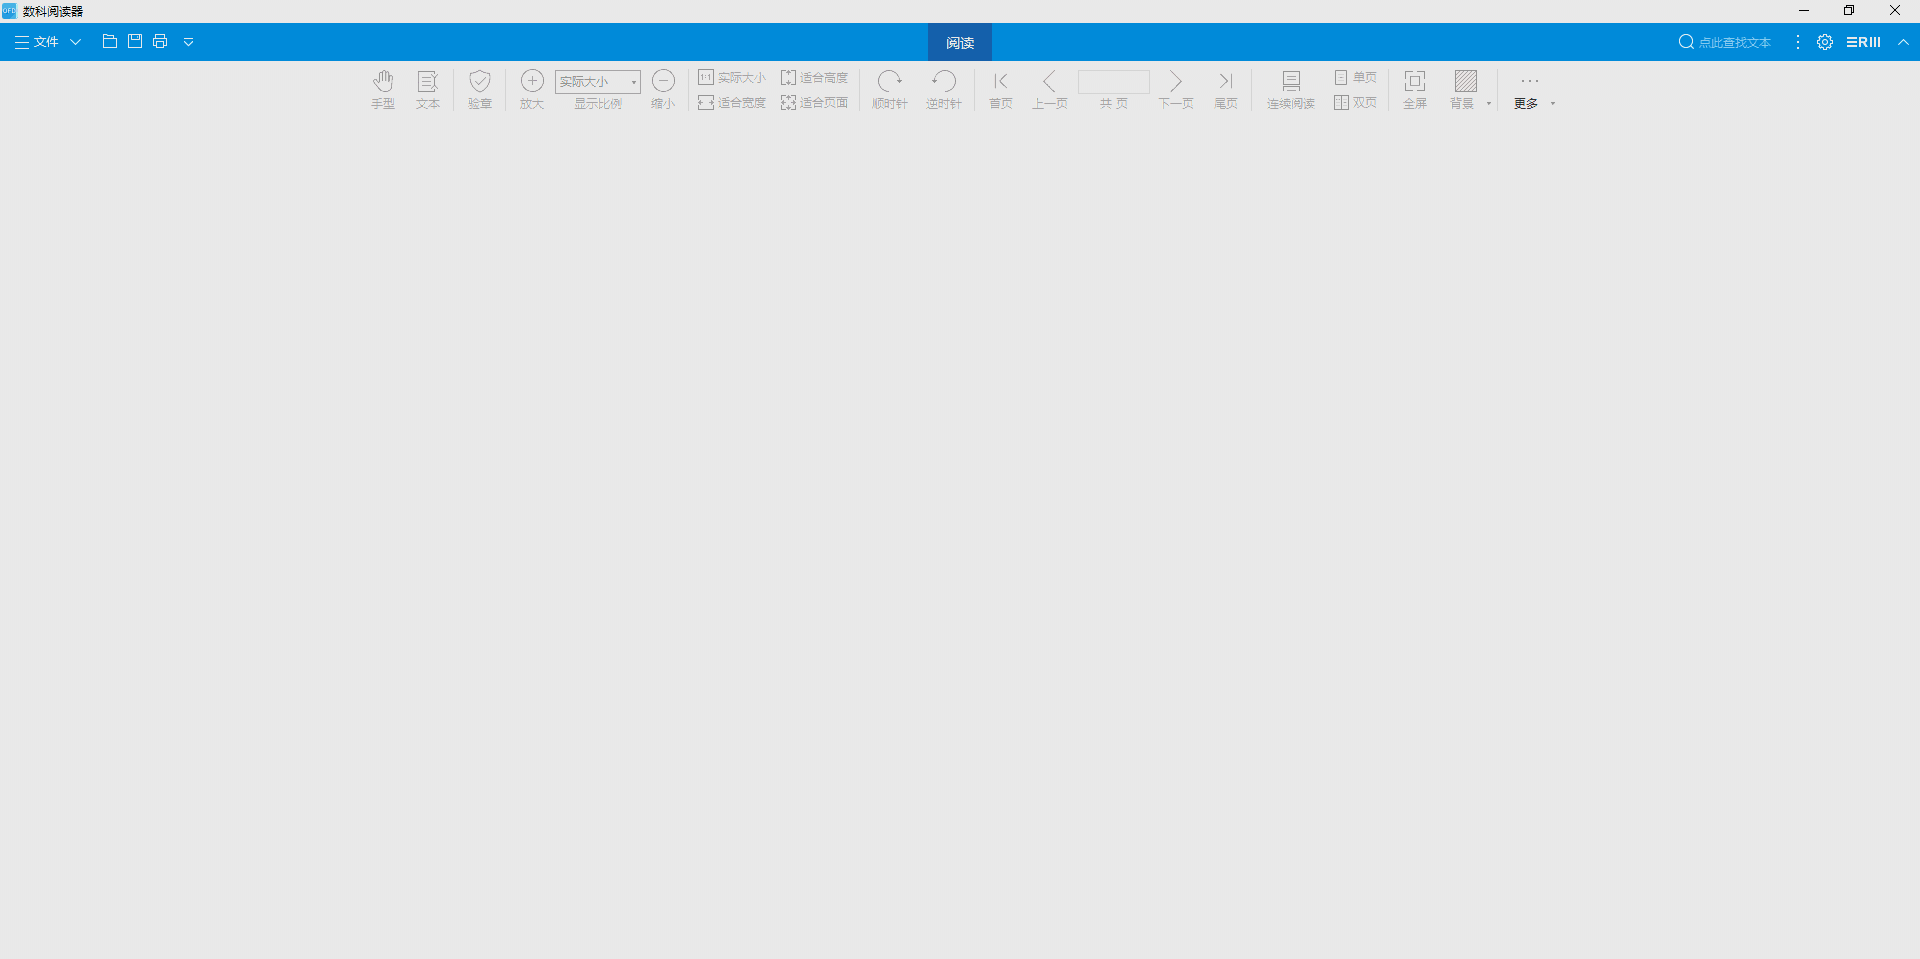Go to the previous page (上一页)

pos(1050,89)
